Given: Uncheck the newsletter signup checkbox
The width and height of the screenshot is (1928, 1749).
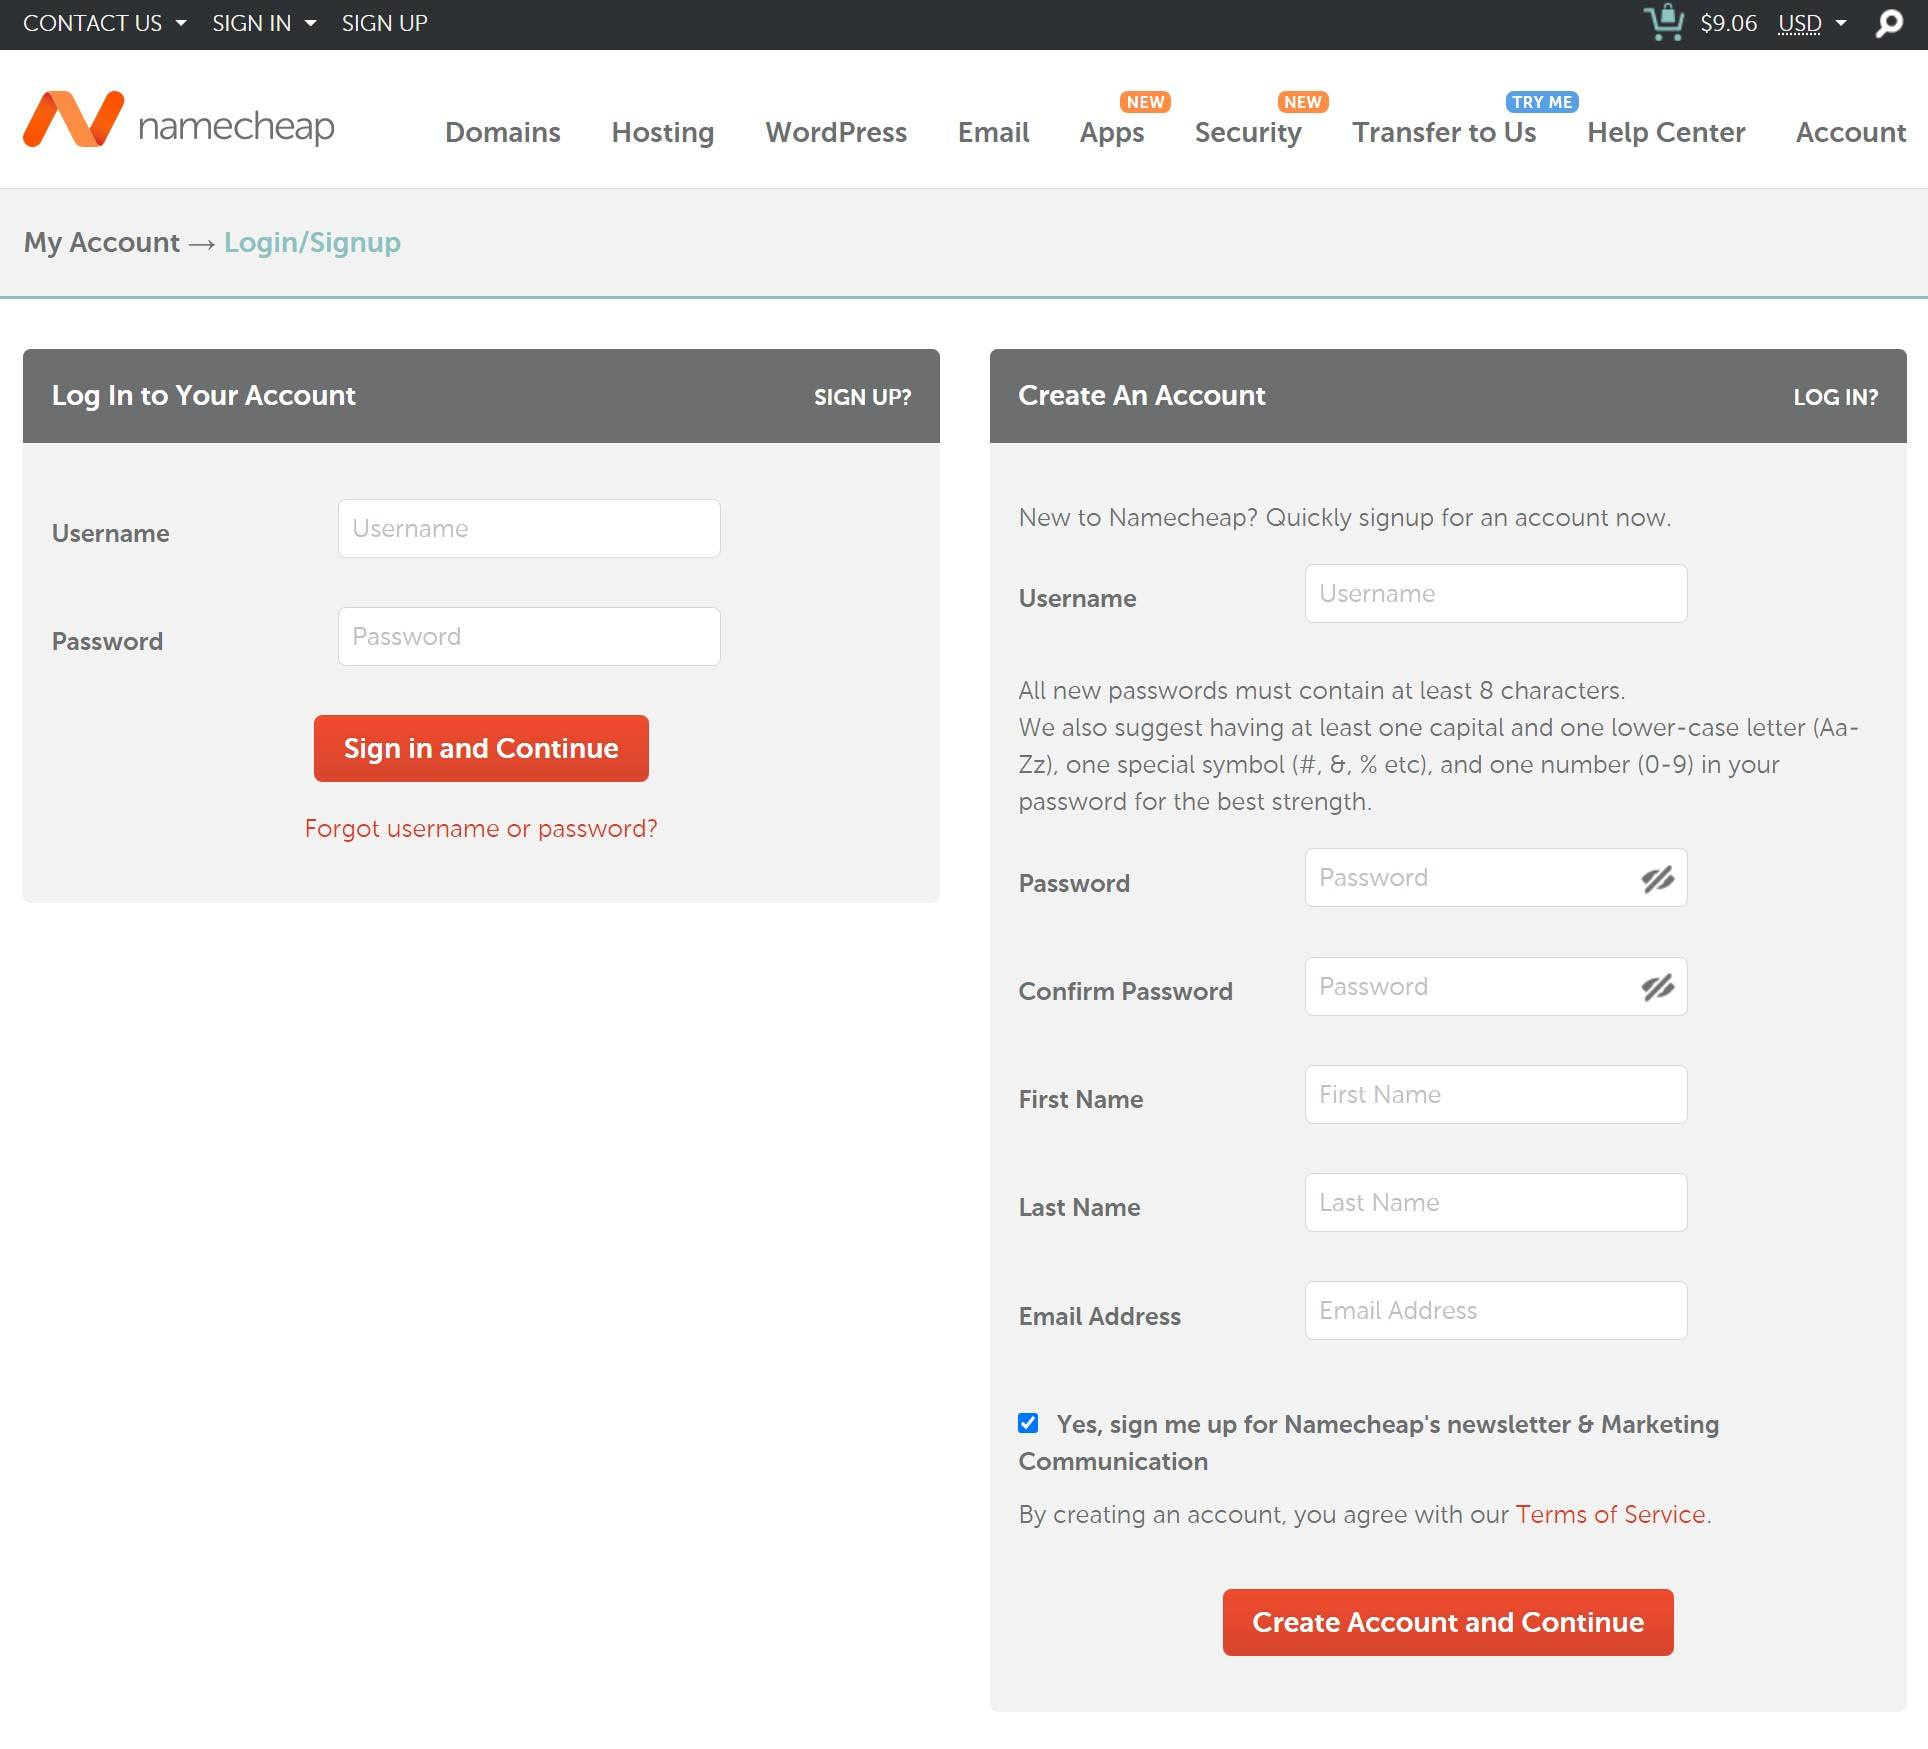Looking at the screenshot, I should 1028,1423.
